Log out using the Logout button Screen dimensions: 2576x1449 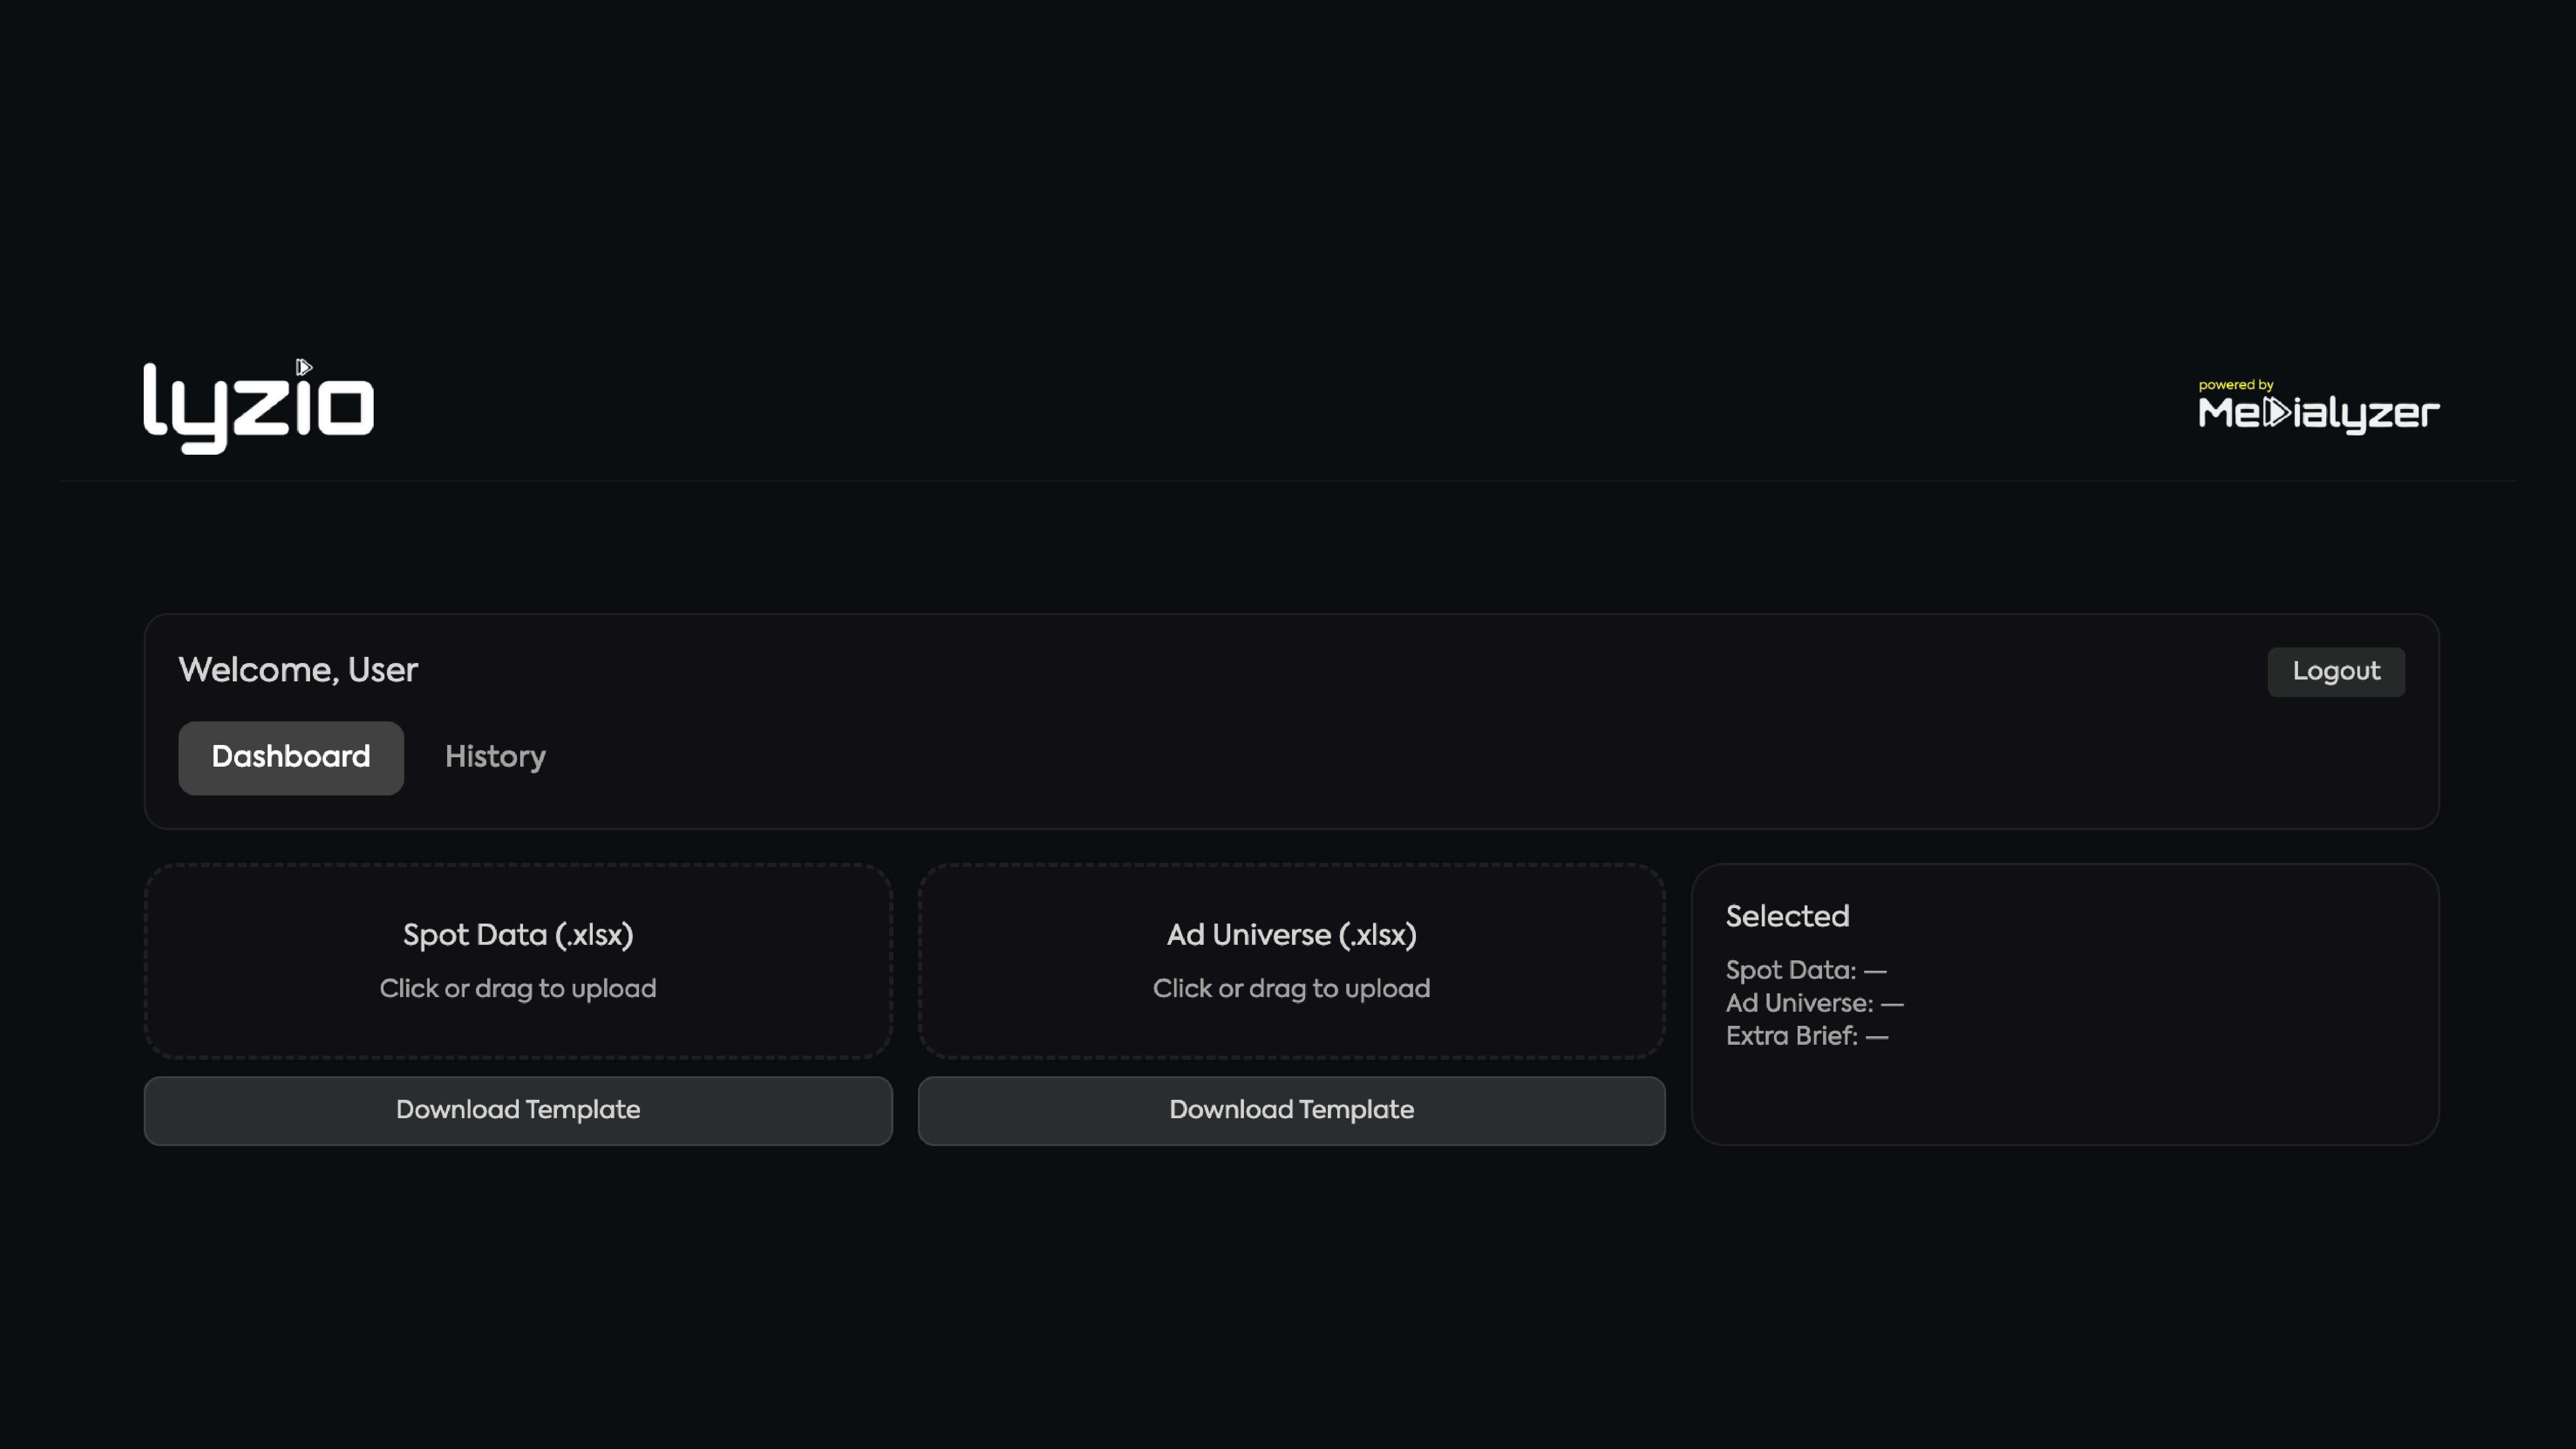pos(2335,671)
